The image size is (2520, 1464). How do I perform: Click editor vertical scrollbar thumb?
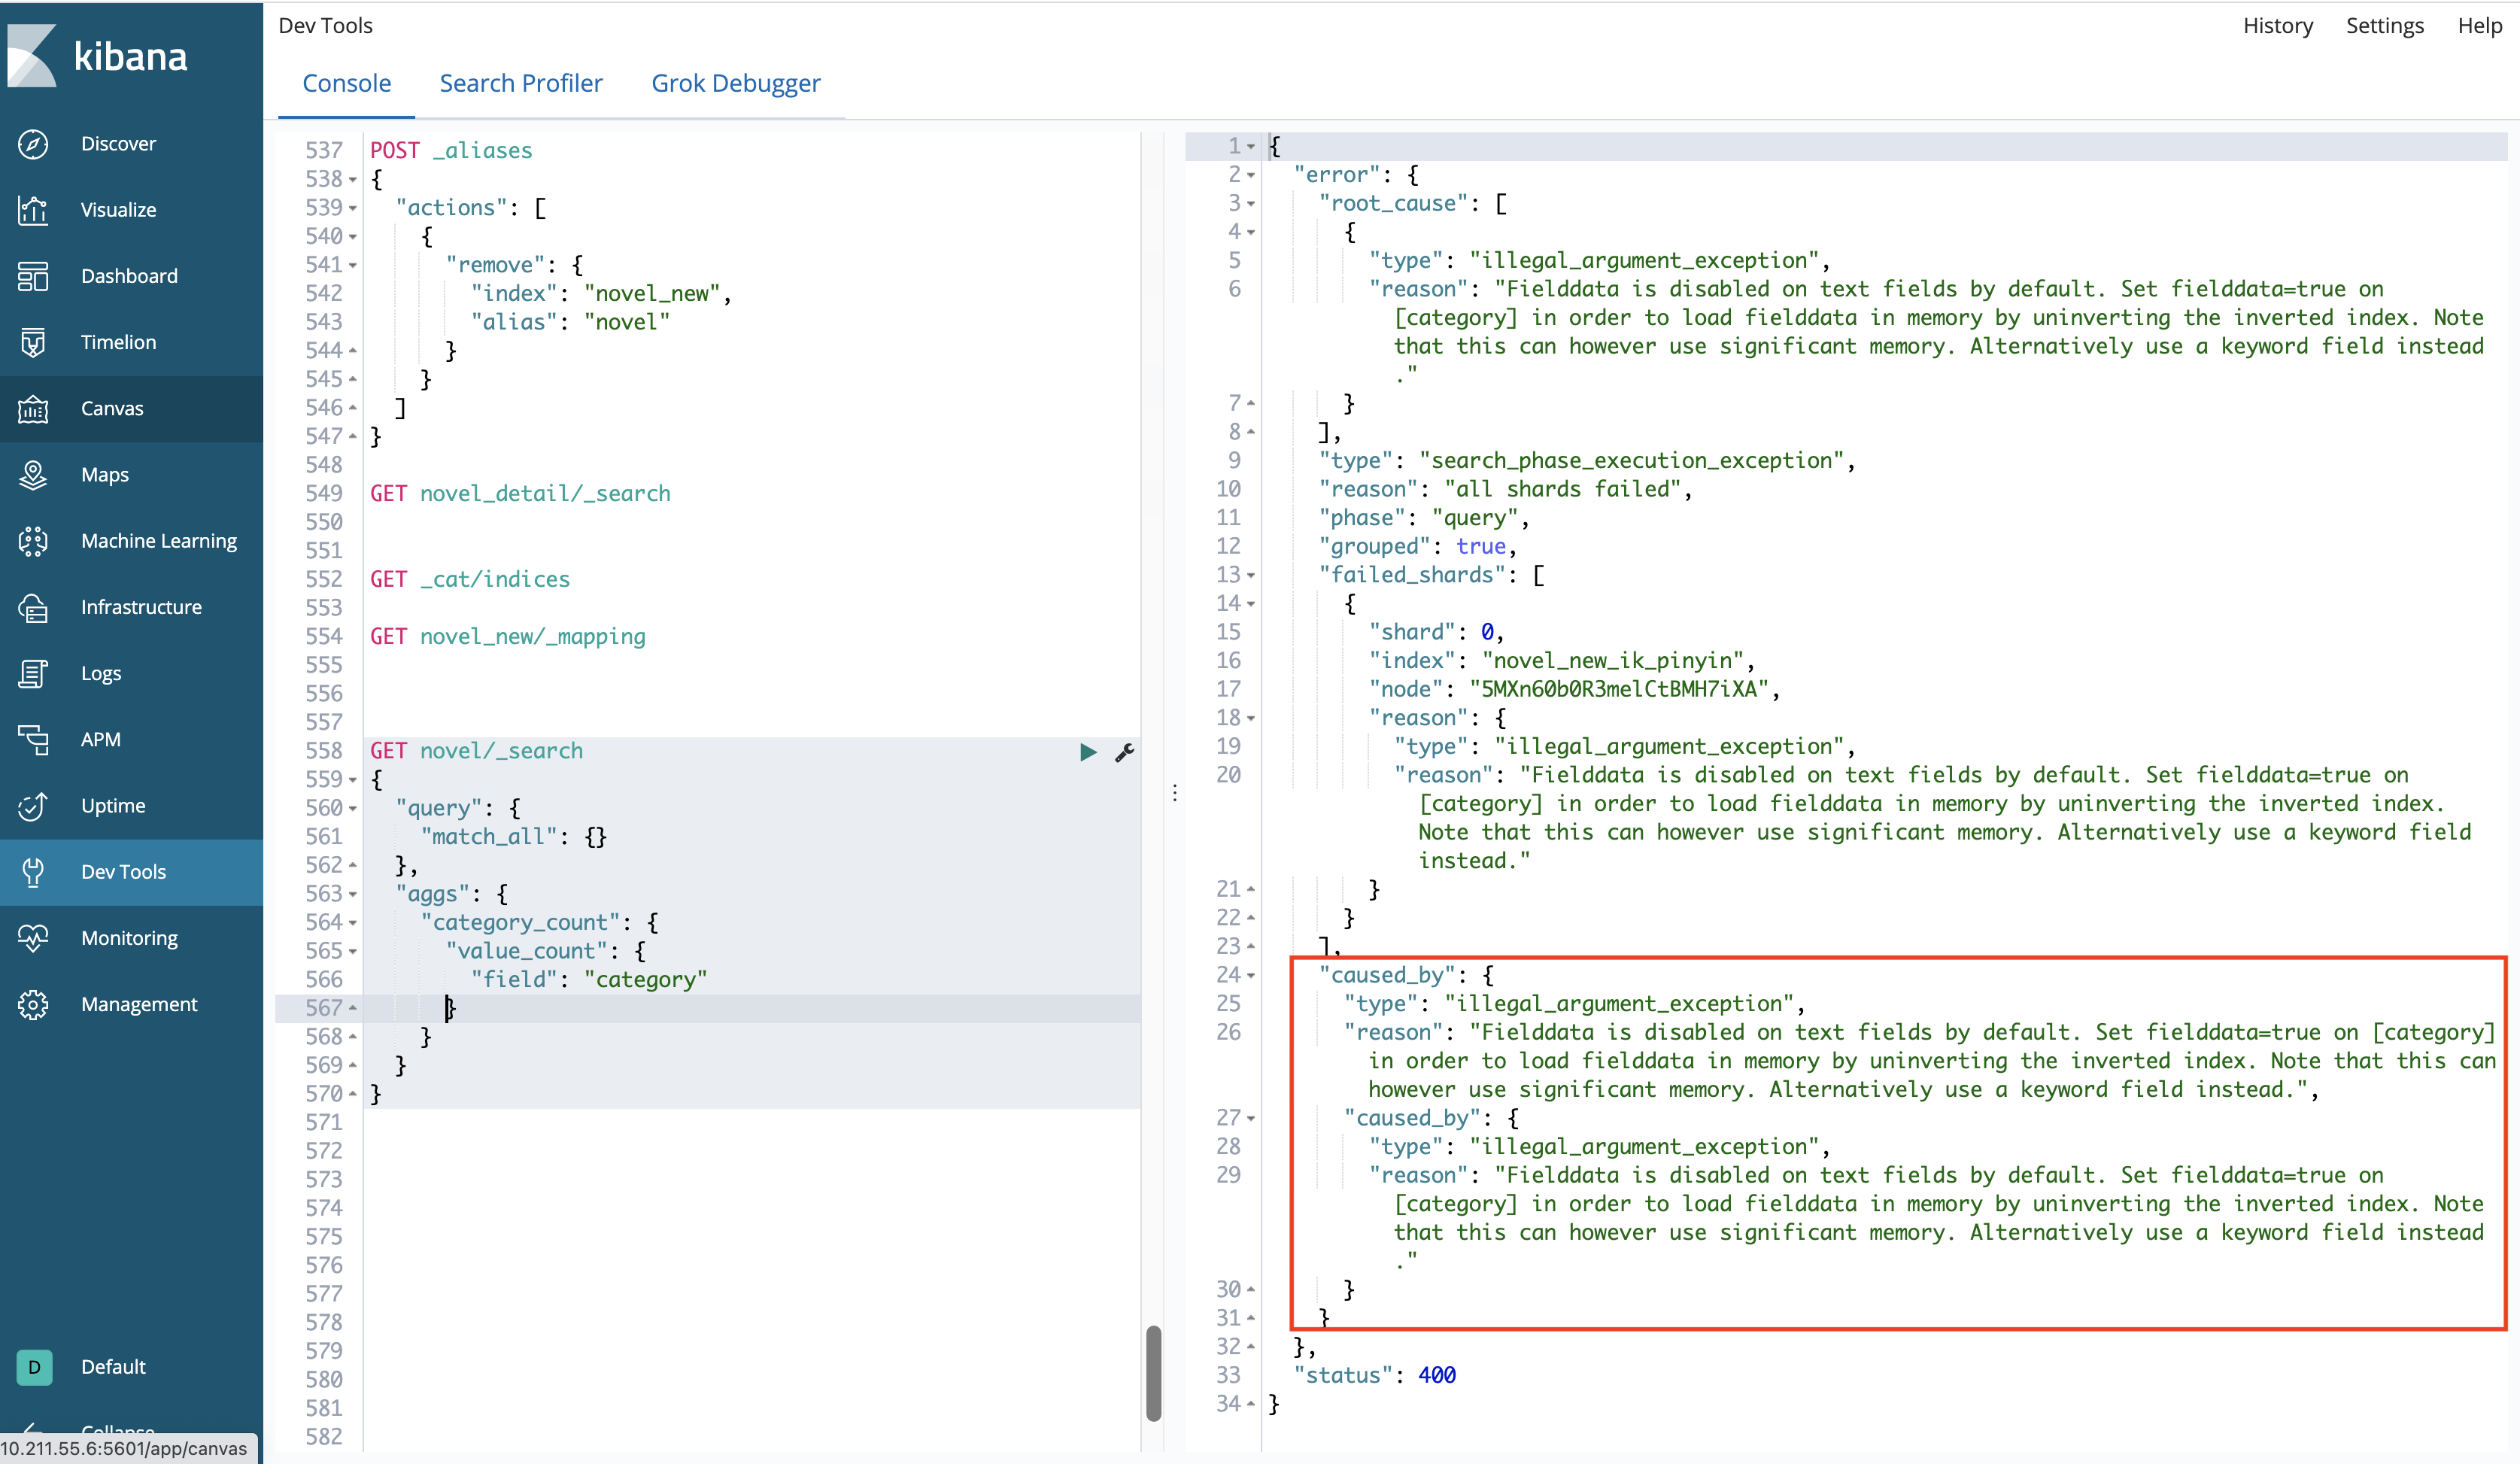1153,1373
